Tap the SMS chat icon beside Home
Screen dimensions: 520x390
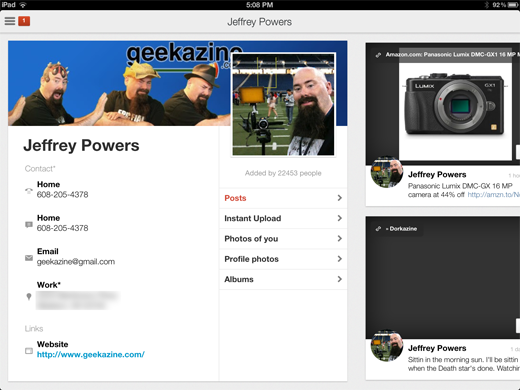tap(29, 224)
